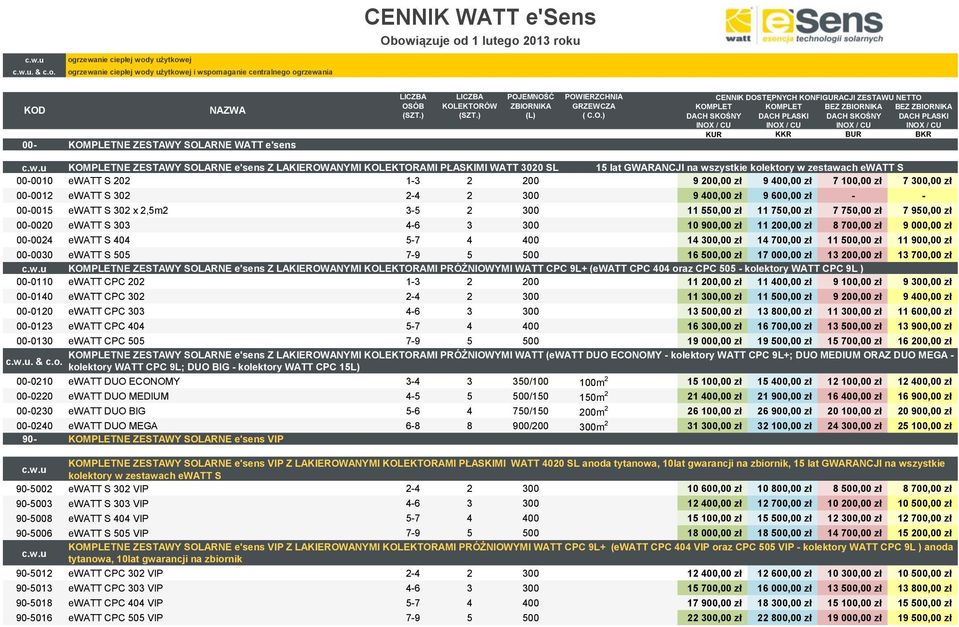Select the code 00-0020
959x627 pixels.
(x=34, y=225)
